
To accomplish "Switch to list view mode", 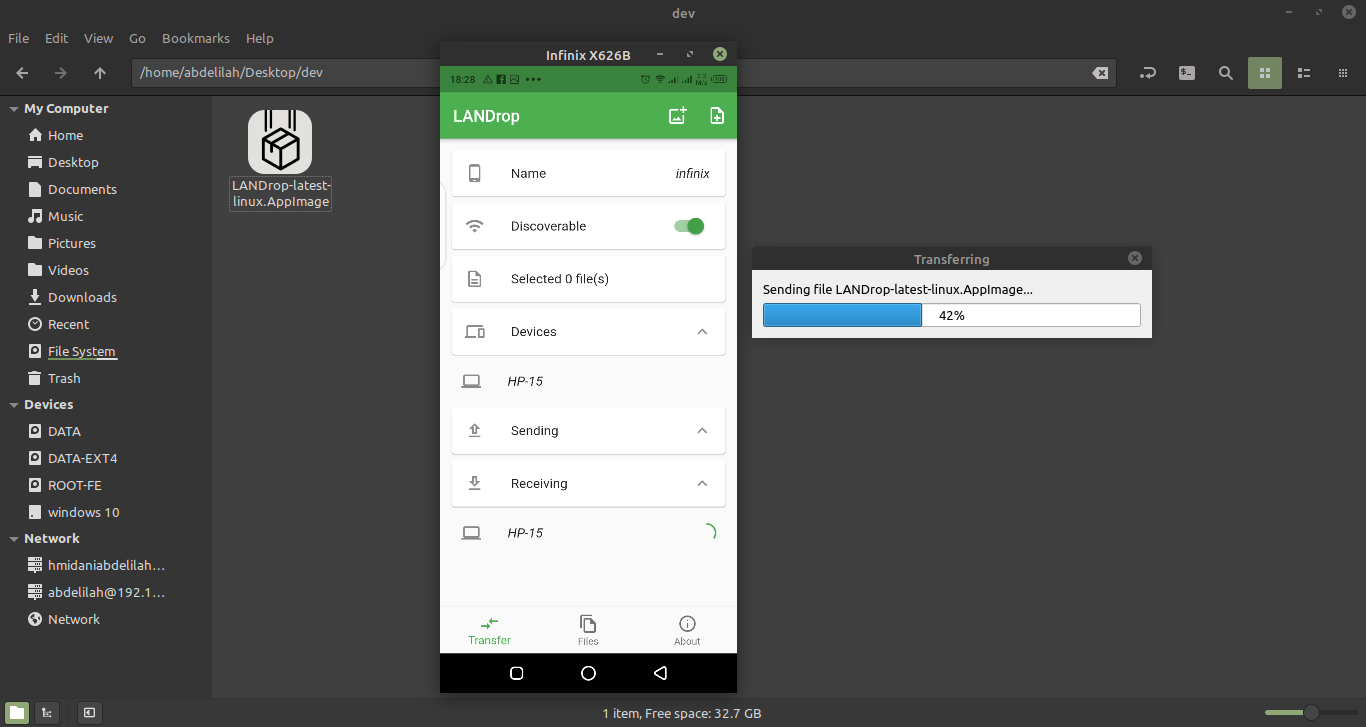I will pos(1303,73).
